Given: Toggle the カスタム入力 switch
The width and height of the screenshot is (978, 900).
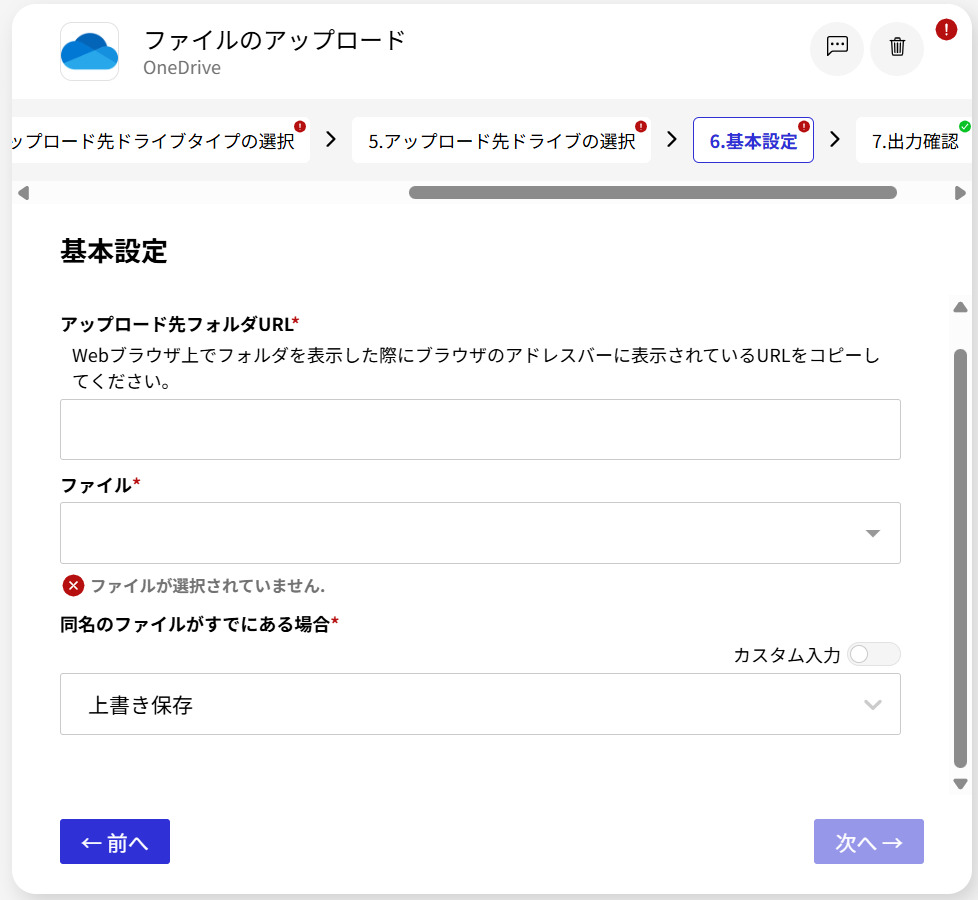Looking at the screenshot, I should tap(873, 654).
